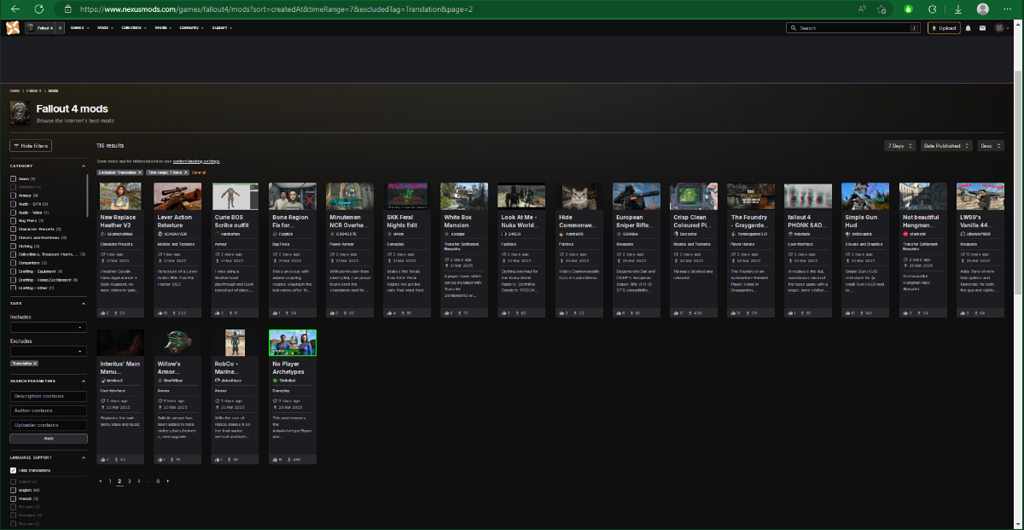Focus the Description contains field
1024x530 pixels.
[49, 396]
